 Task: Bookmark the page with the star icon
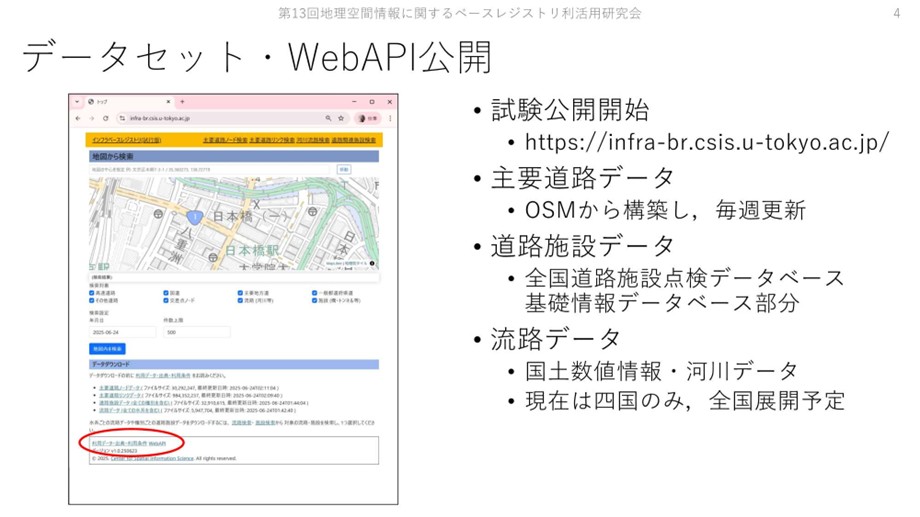[x=341, y=118]
